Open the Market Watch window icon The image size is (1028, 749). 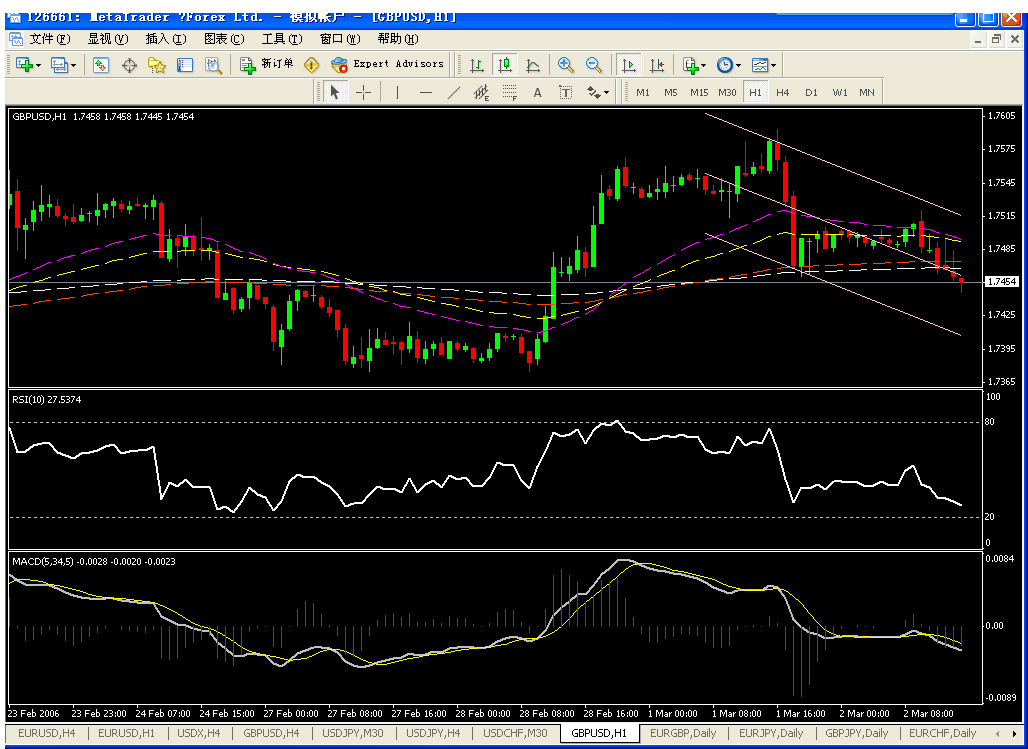coord(101,64)
